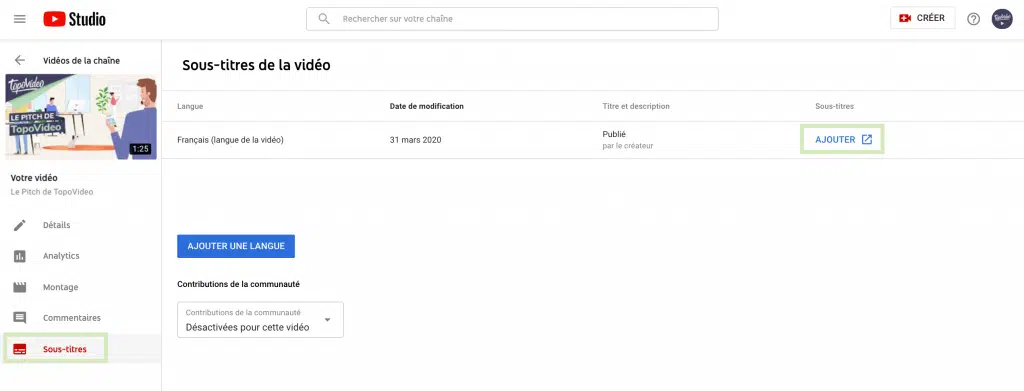
Task: Click the 'Langue' column header
Action: pyautogui.click(x=190, y=106)
